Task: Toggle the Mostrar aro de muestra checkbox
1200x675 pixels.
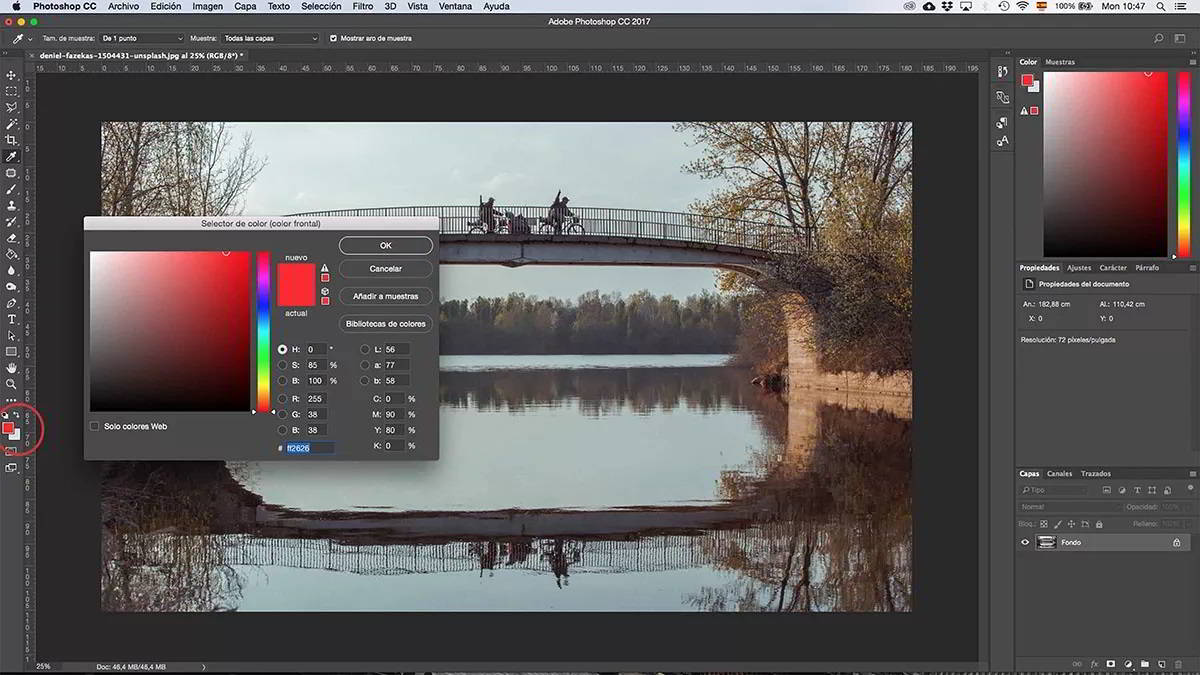Action: point(333,38)
